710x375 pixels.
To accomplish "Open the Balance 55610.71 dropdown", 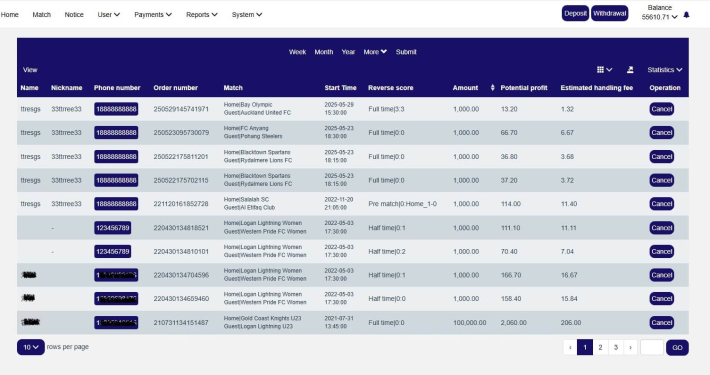I will click(659, 13).
